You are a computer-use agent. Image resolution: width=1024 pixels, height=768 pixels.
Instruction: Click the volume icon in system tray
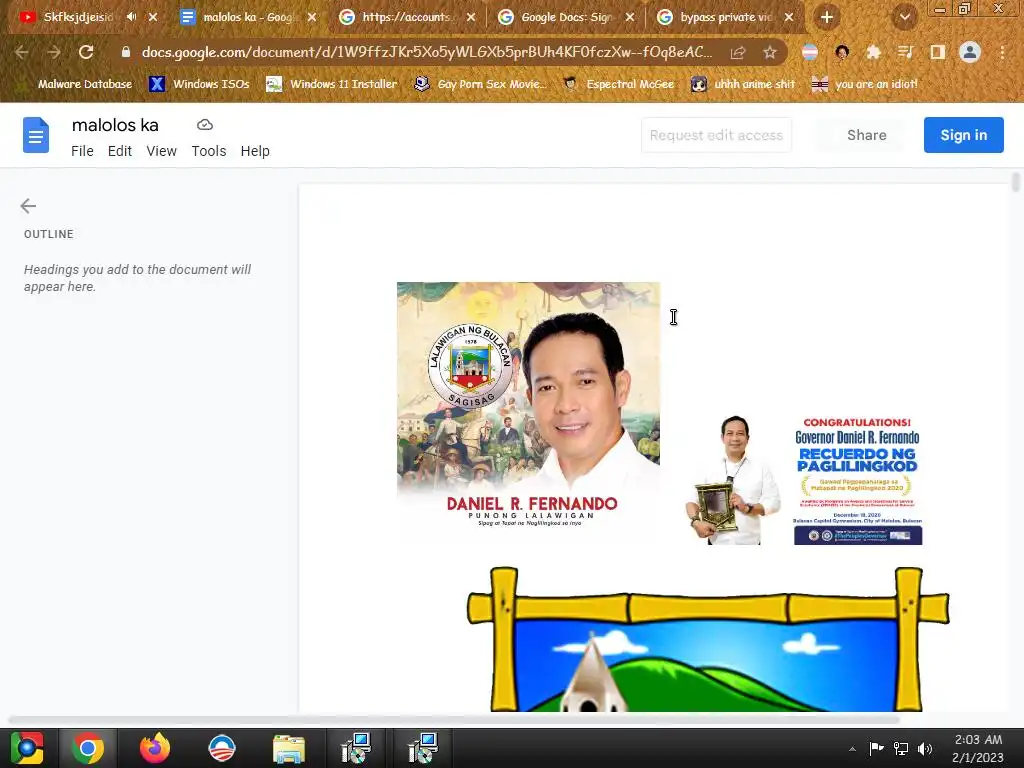tap(925, 748)
